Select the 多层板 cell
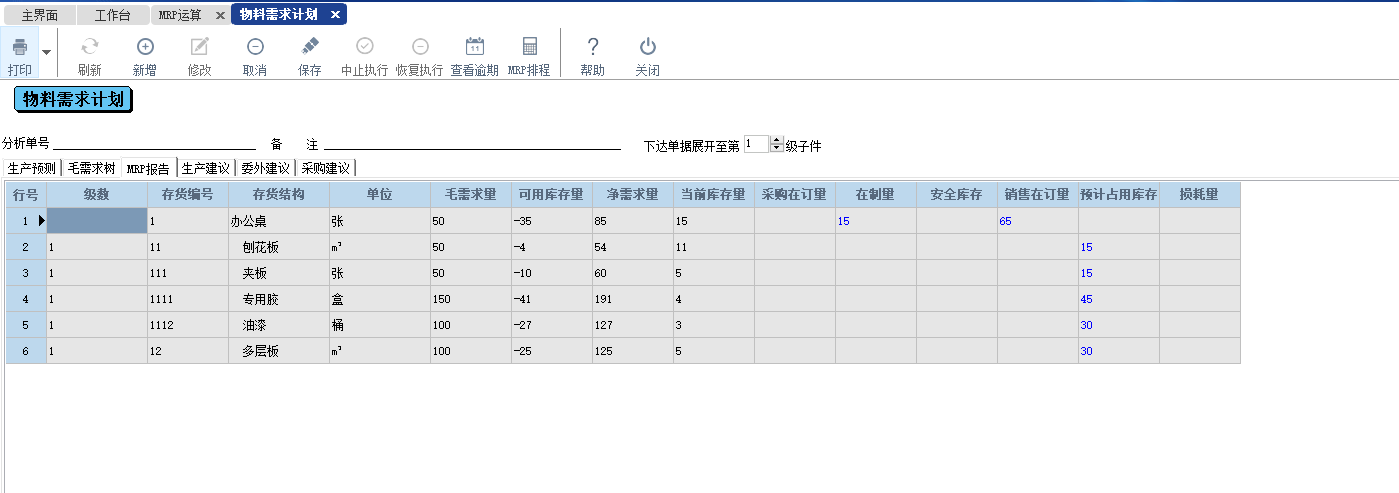 point(279,351)
